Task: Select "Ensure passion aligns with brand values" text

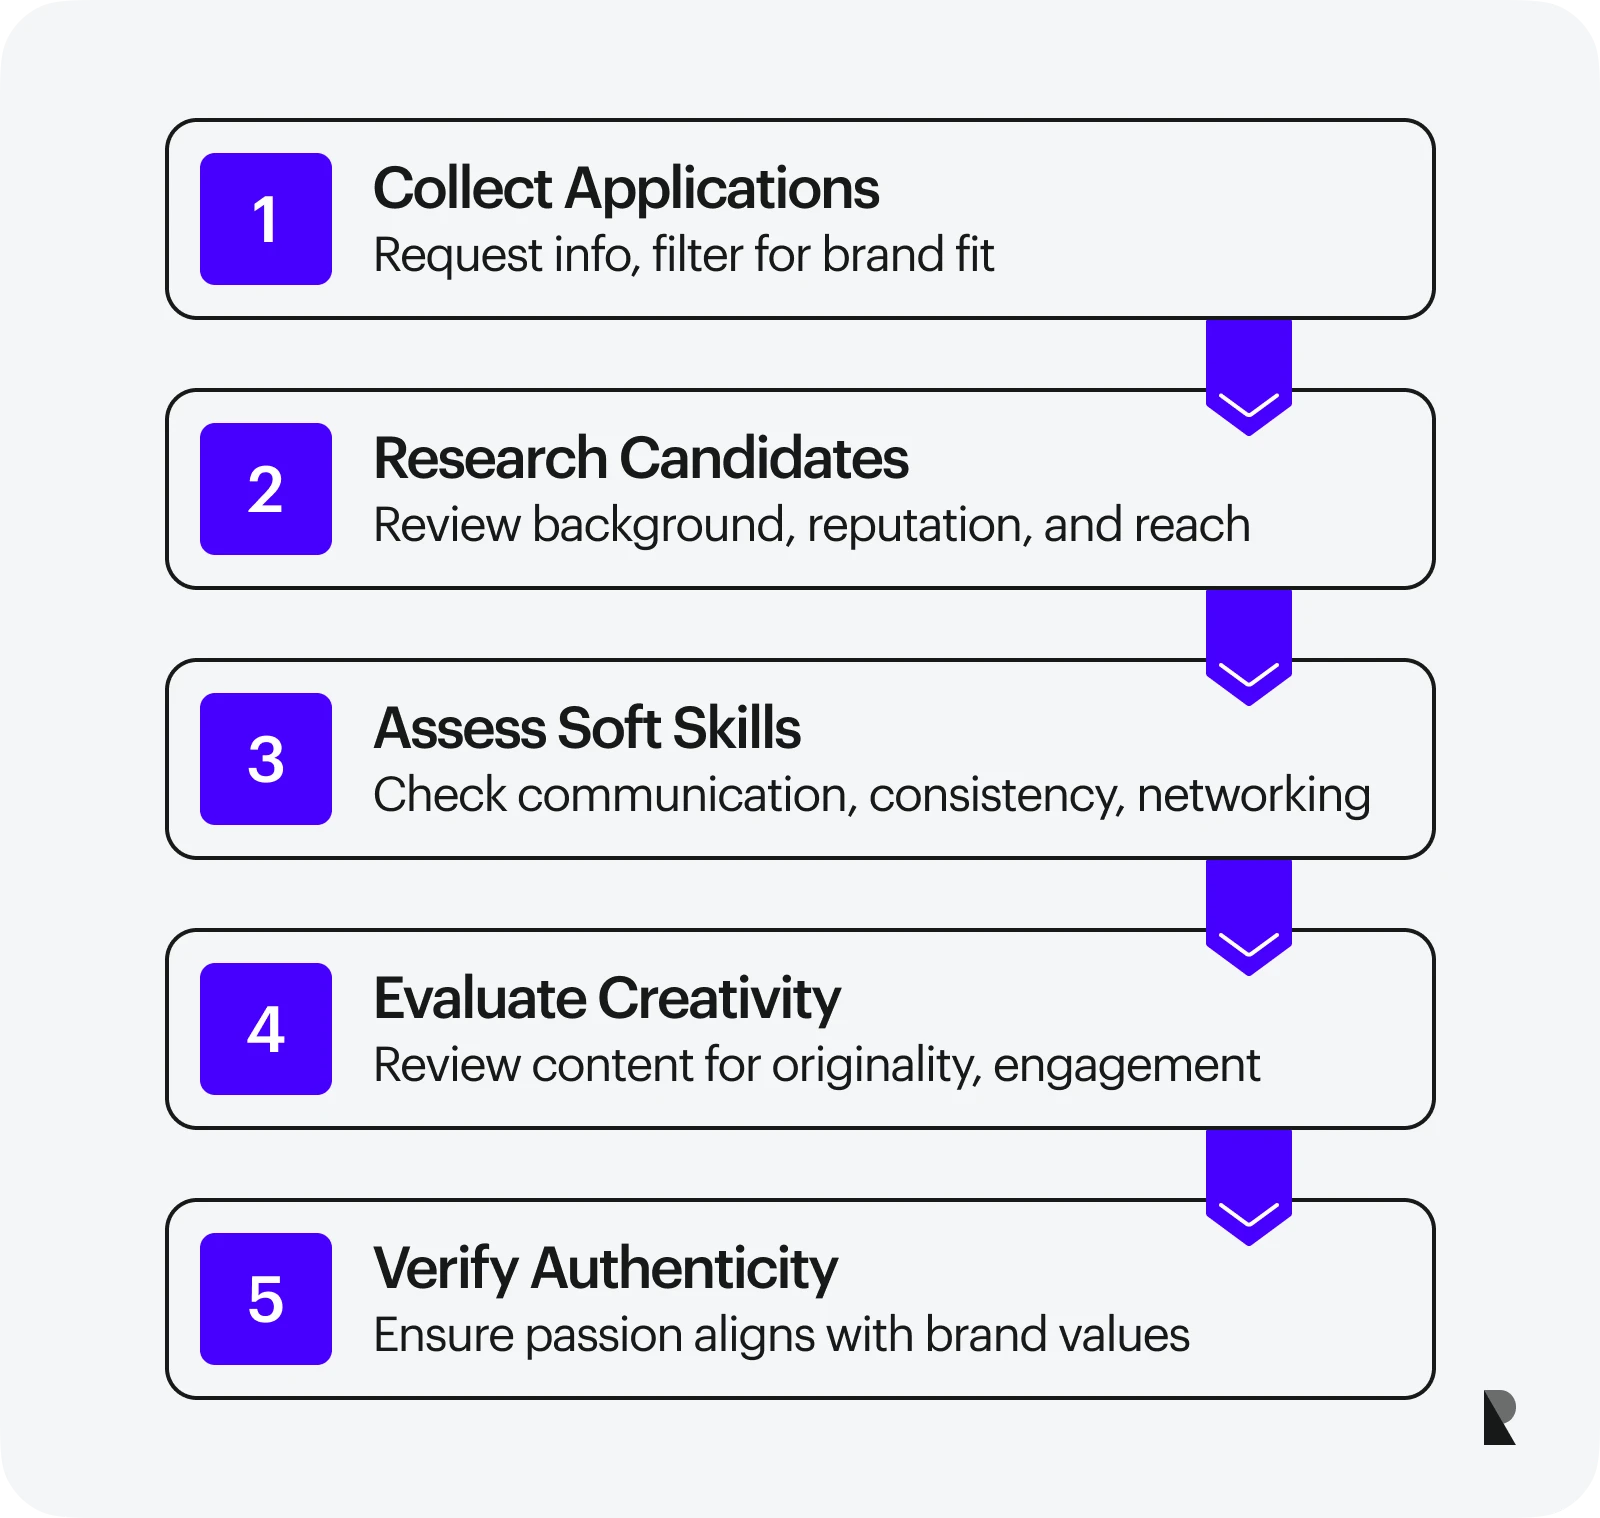Action: (x=781, y=1335)
